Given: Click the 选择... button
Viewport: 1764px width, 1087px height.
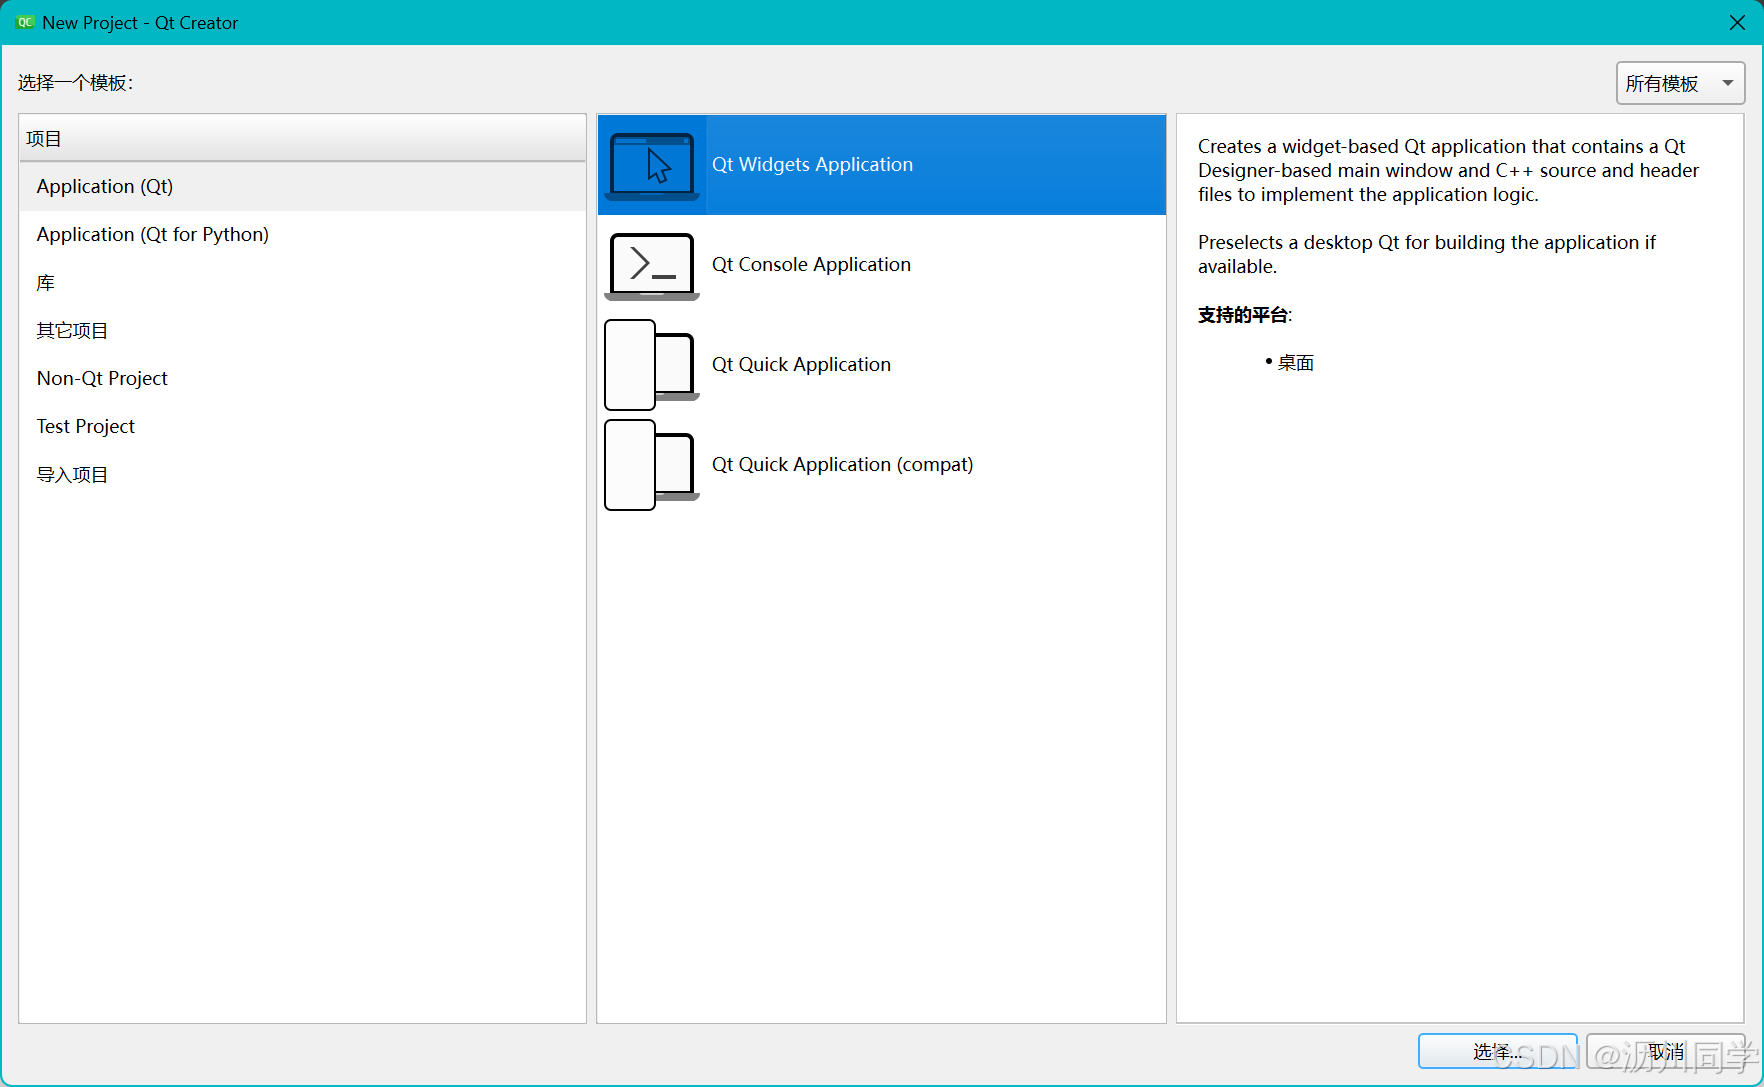Looking at the screenshot, I should [x=1497, y=1051].
